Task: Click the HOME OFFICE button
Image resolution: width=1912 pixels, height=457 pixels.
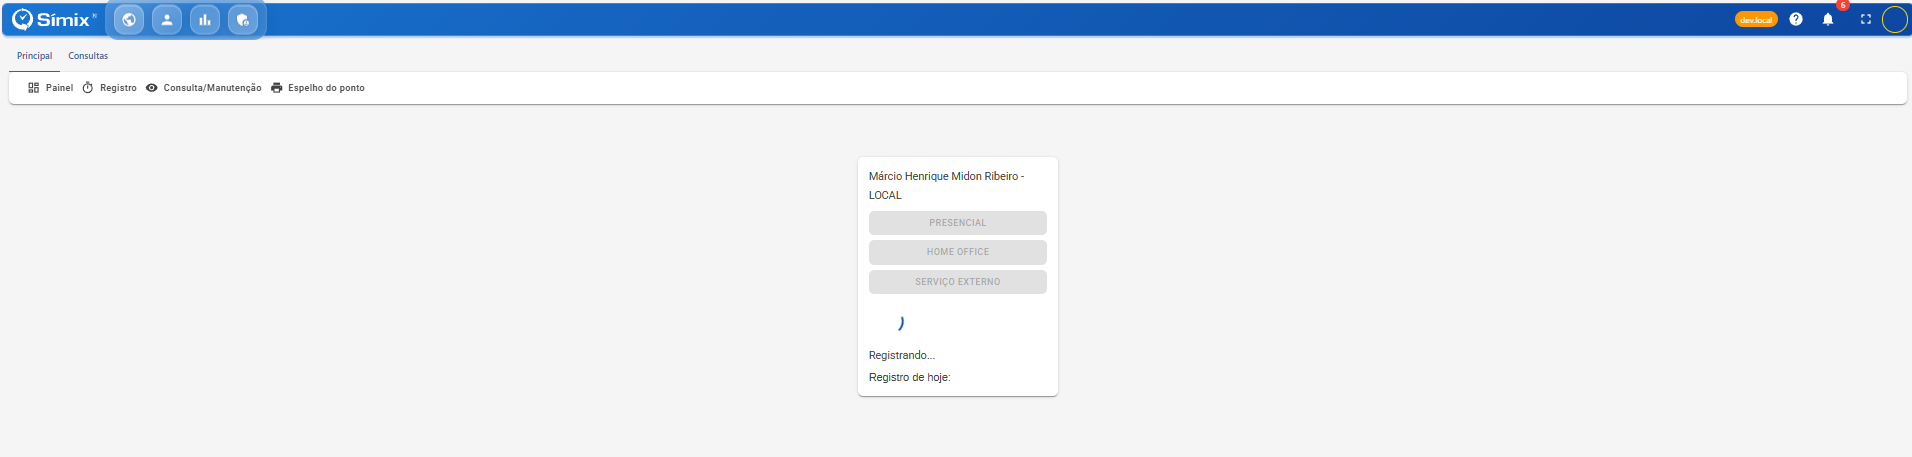Action: coord(958,252)
